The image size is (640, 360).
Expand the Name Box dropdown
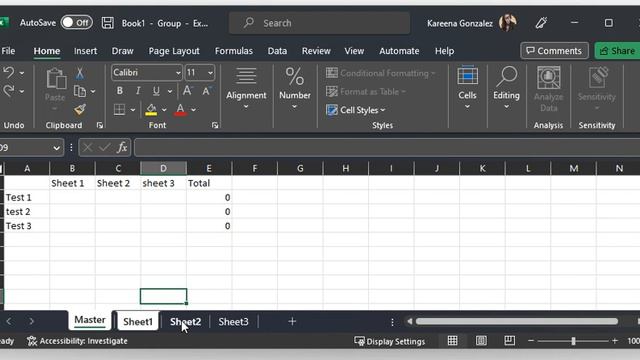coord(56,148)
